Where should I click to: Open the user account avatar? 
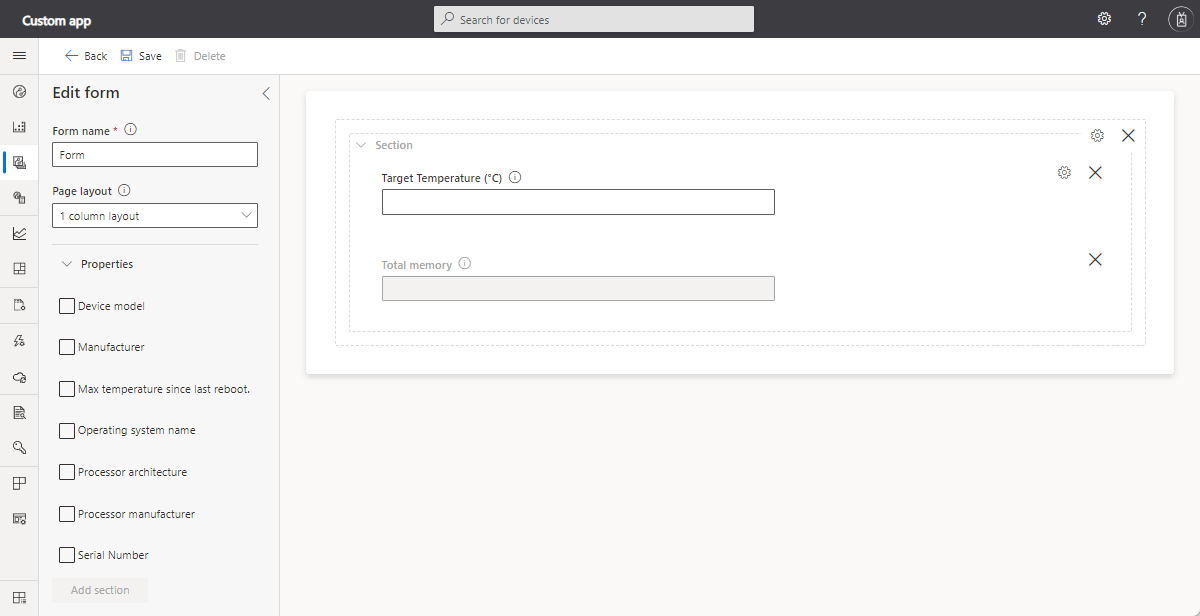[x=1179, y=19]
